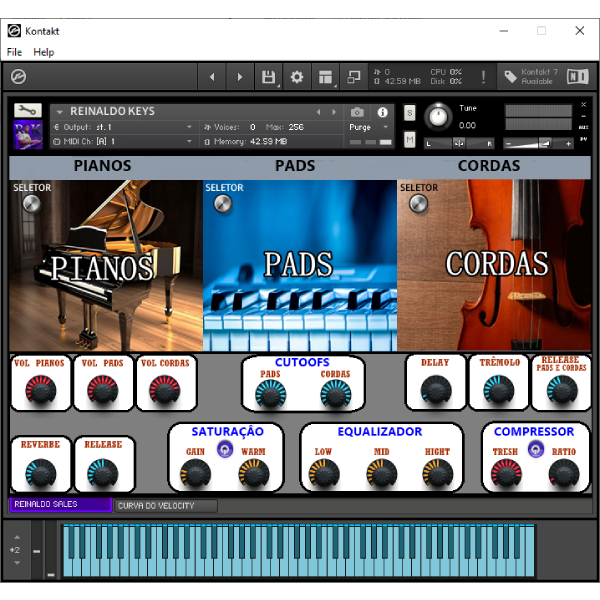The width and height of the screenshot is (600, 600).
Task: Click the RELEASE PADS E CORDAS knob
Action: pos(562,390)
